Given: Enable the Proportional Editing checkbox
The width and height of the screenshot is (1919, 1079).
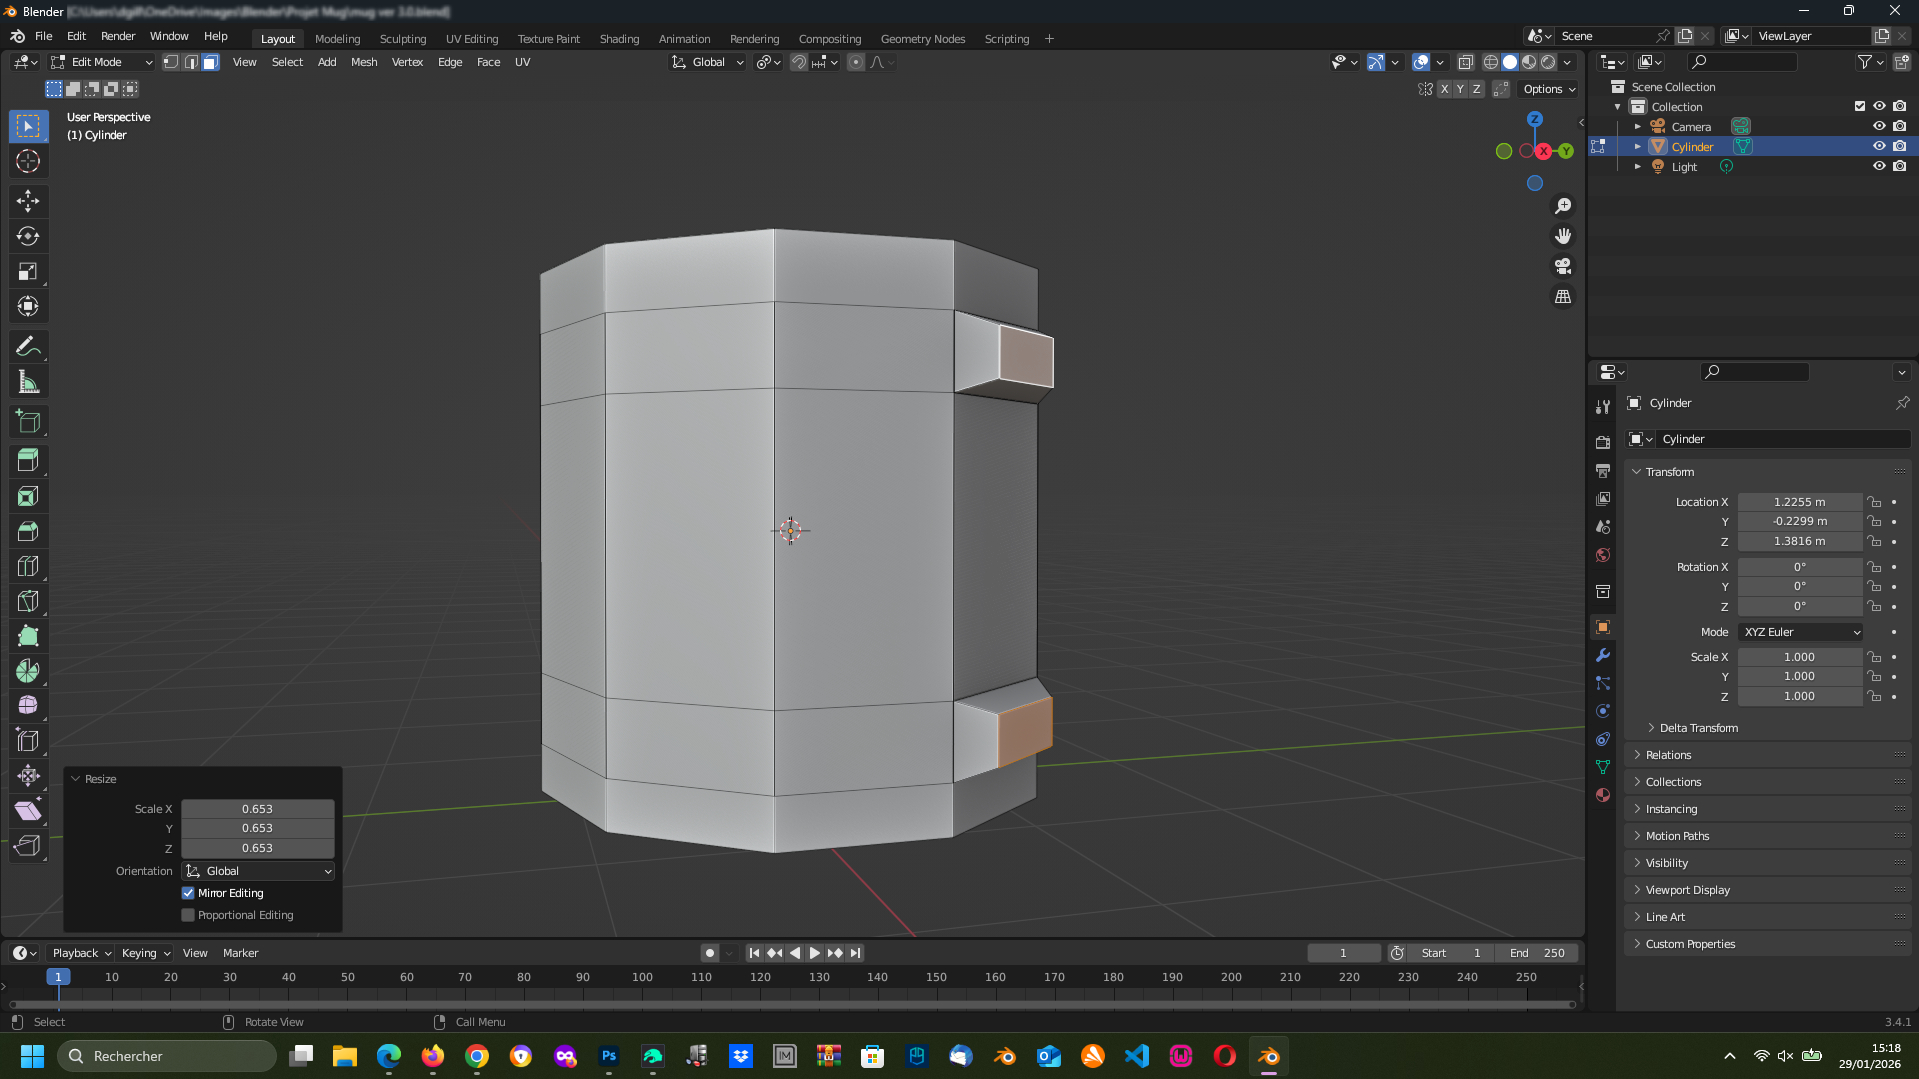Looking at the screenshot, I should (188, 915).
